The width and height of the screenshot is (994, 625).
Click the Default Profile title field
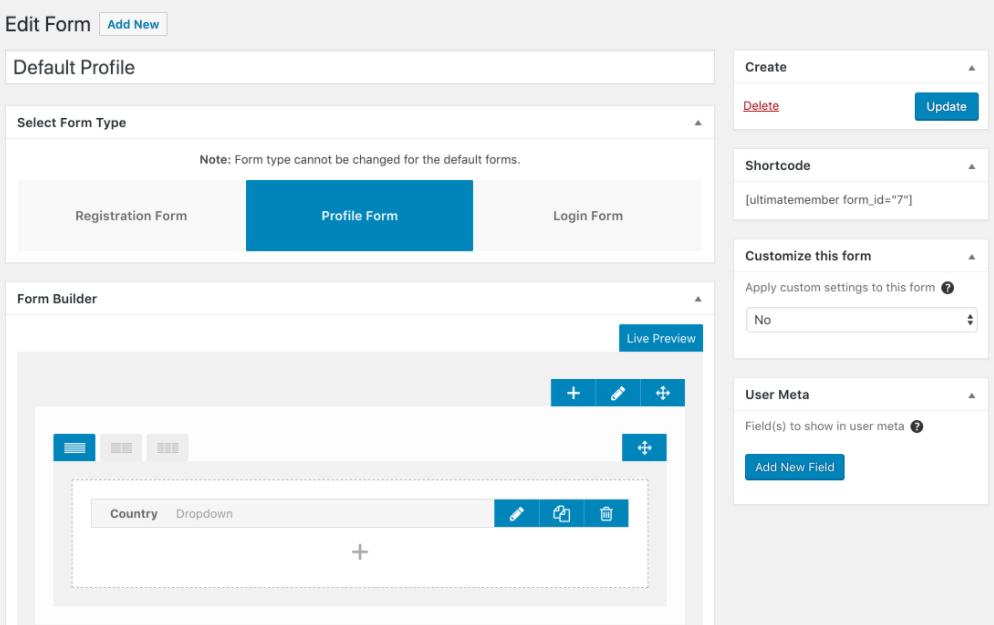[x=359, y=67]
